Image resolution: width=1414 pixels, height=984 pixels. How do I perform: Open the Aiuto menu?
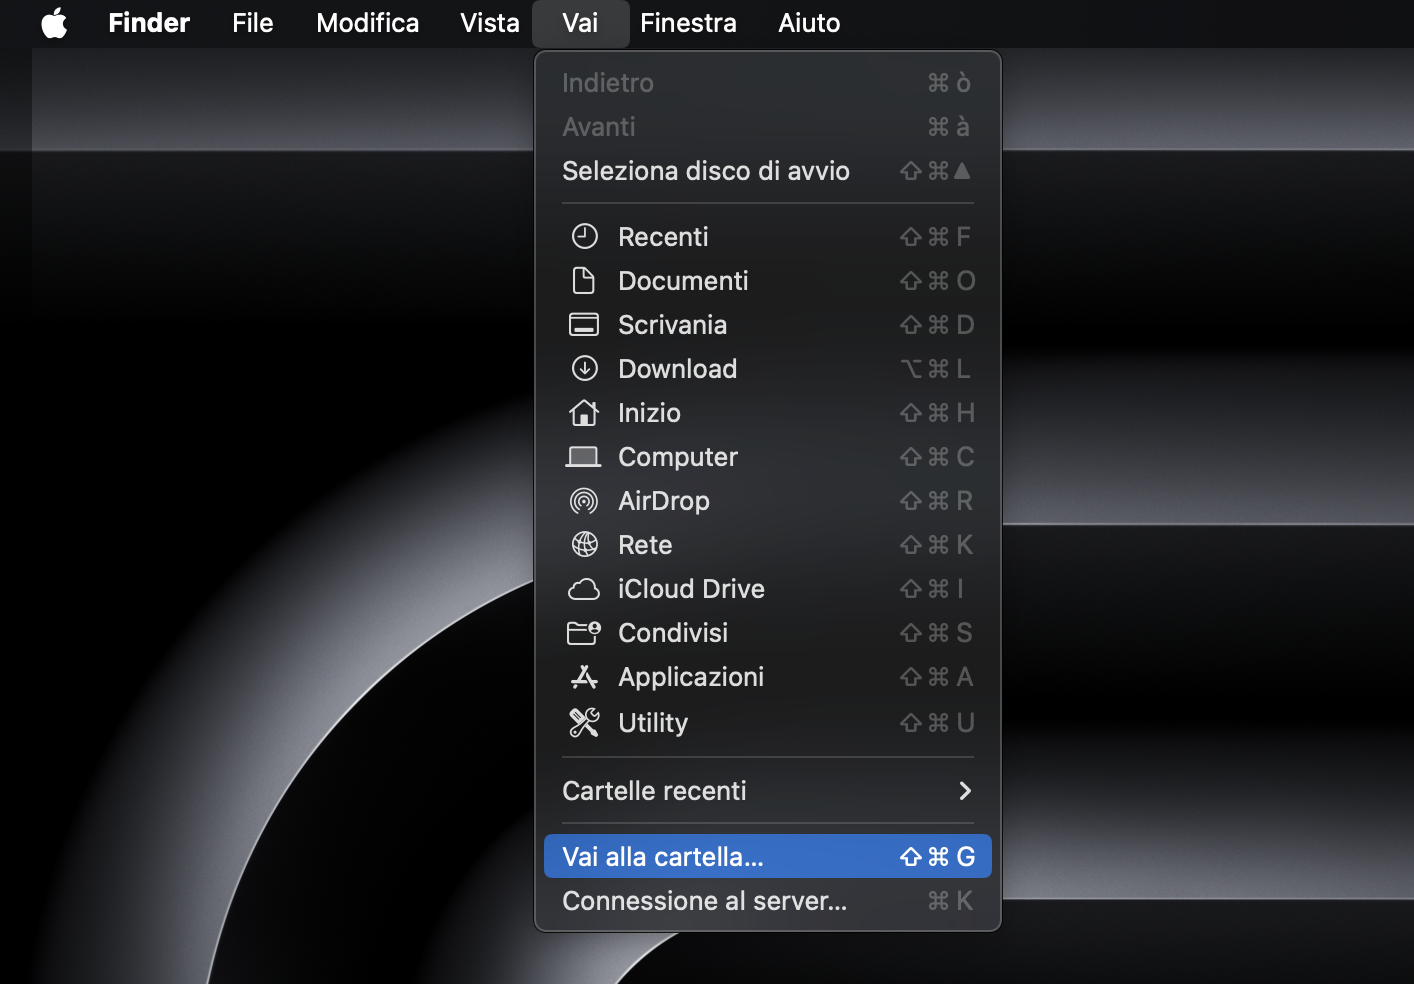pyautogui.click(x=808, y=22)
